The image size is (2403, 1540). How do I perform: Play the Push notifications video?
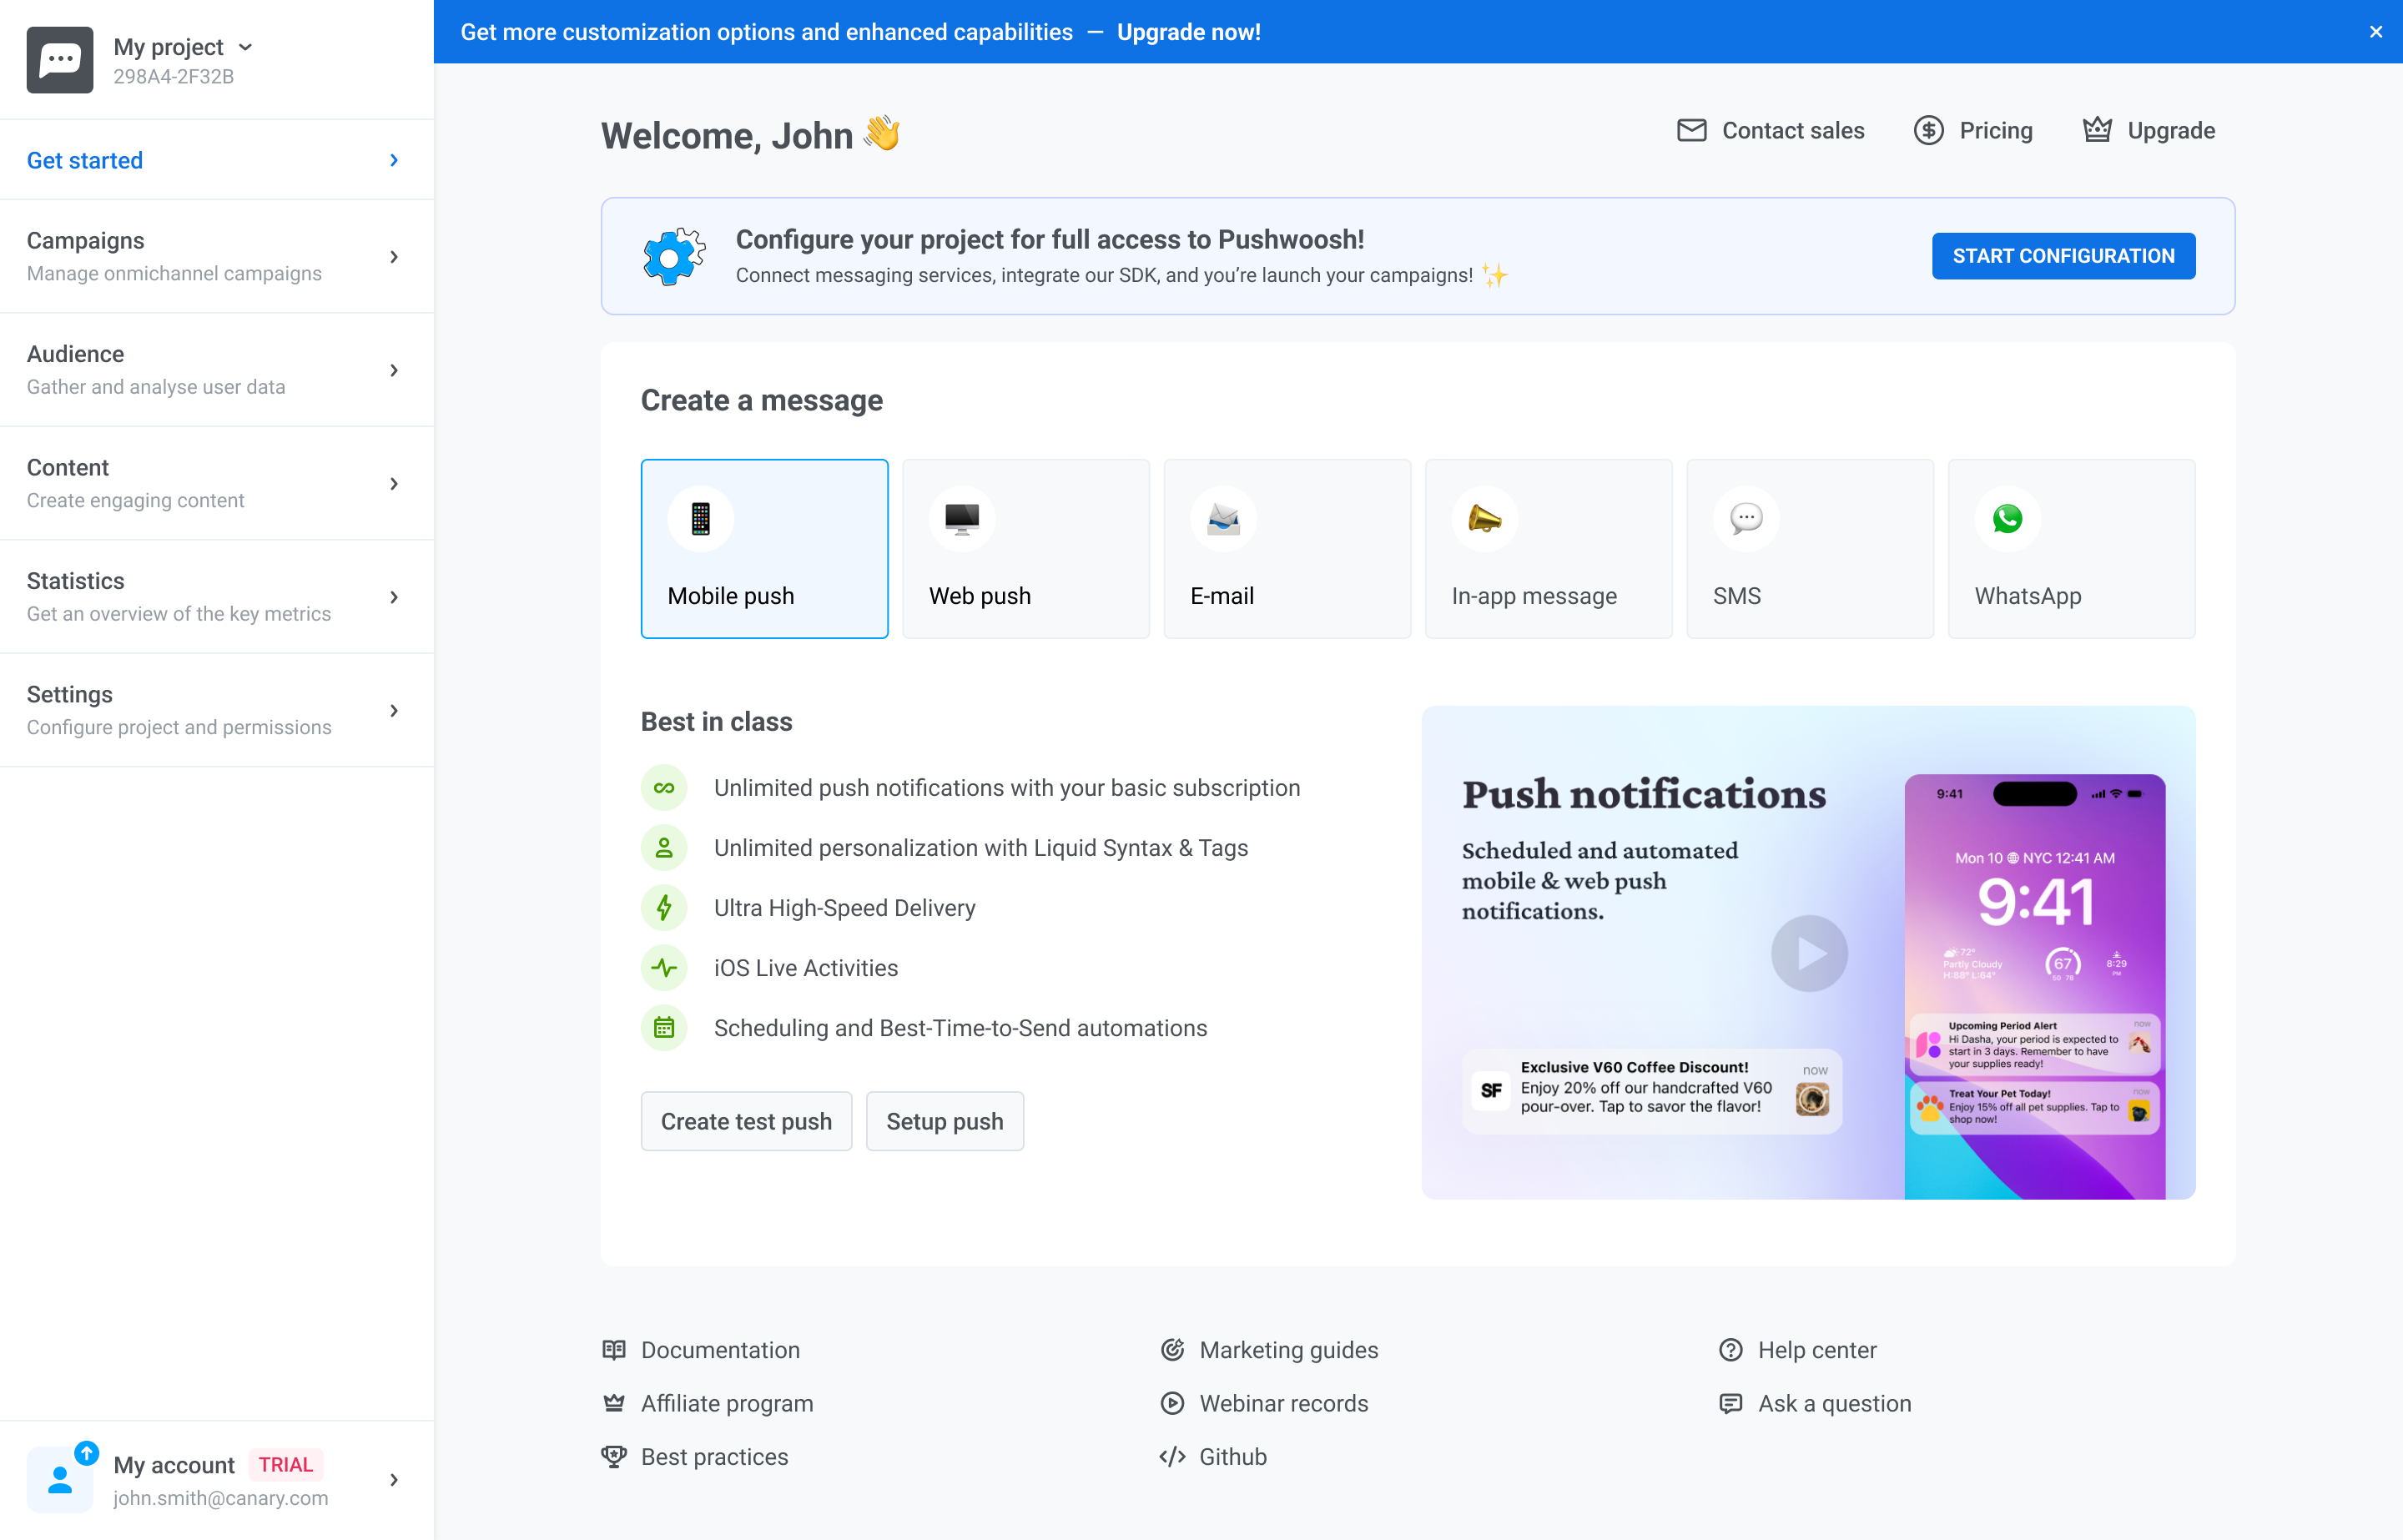click(1809, 953)
